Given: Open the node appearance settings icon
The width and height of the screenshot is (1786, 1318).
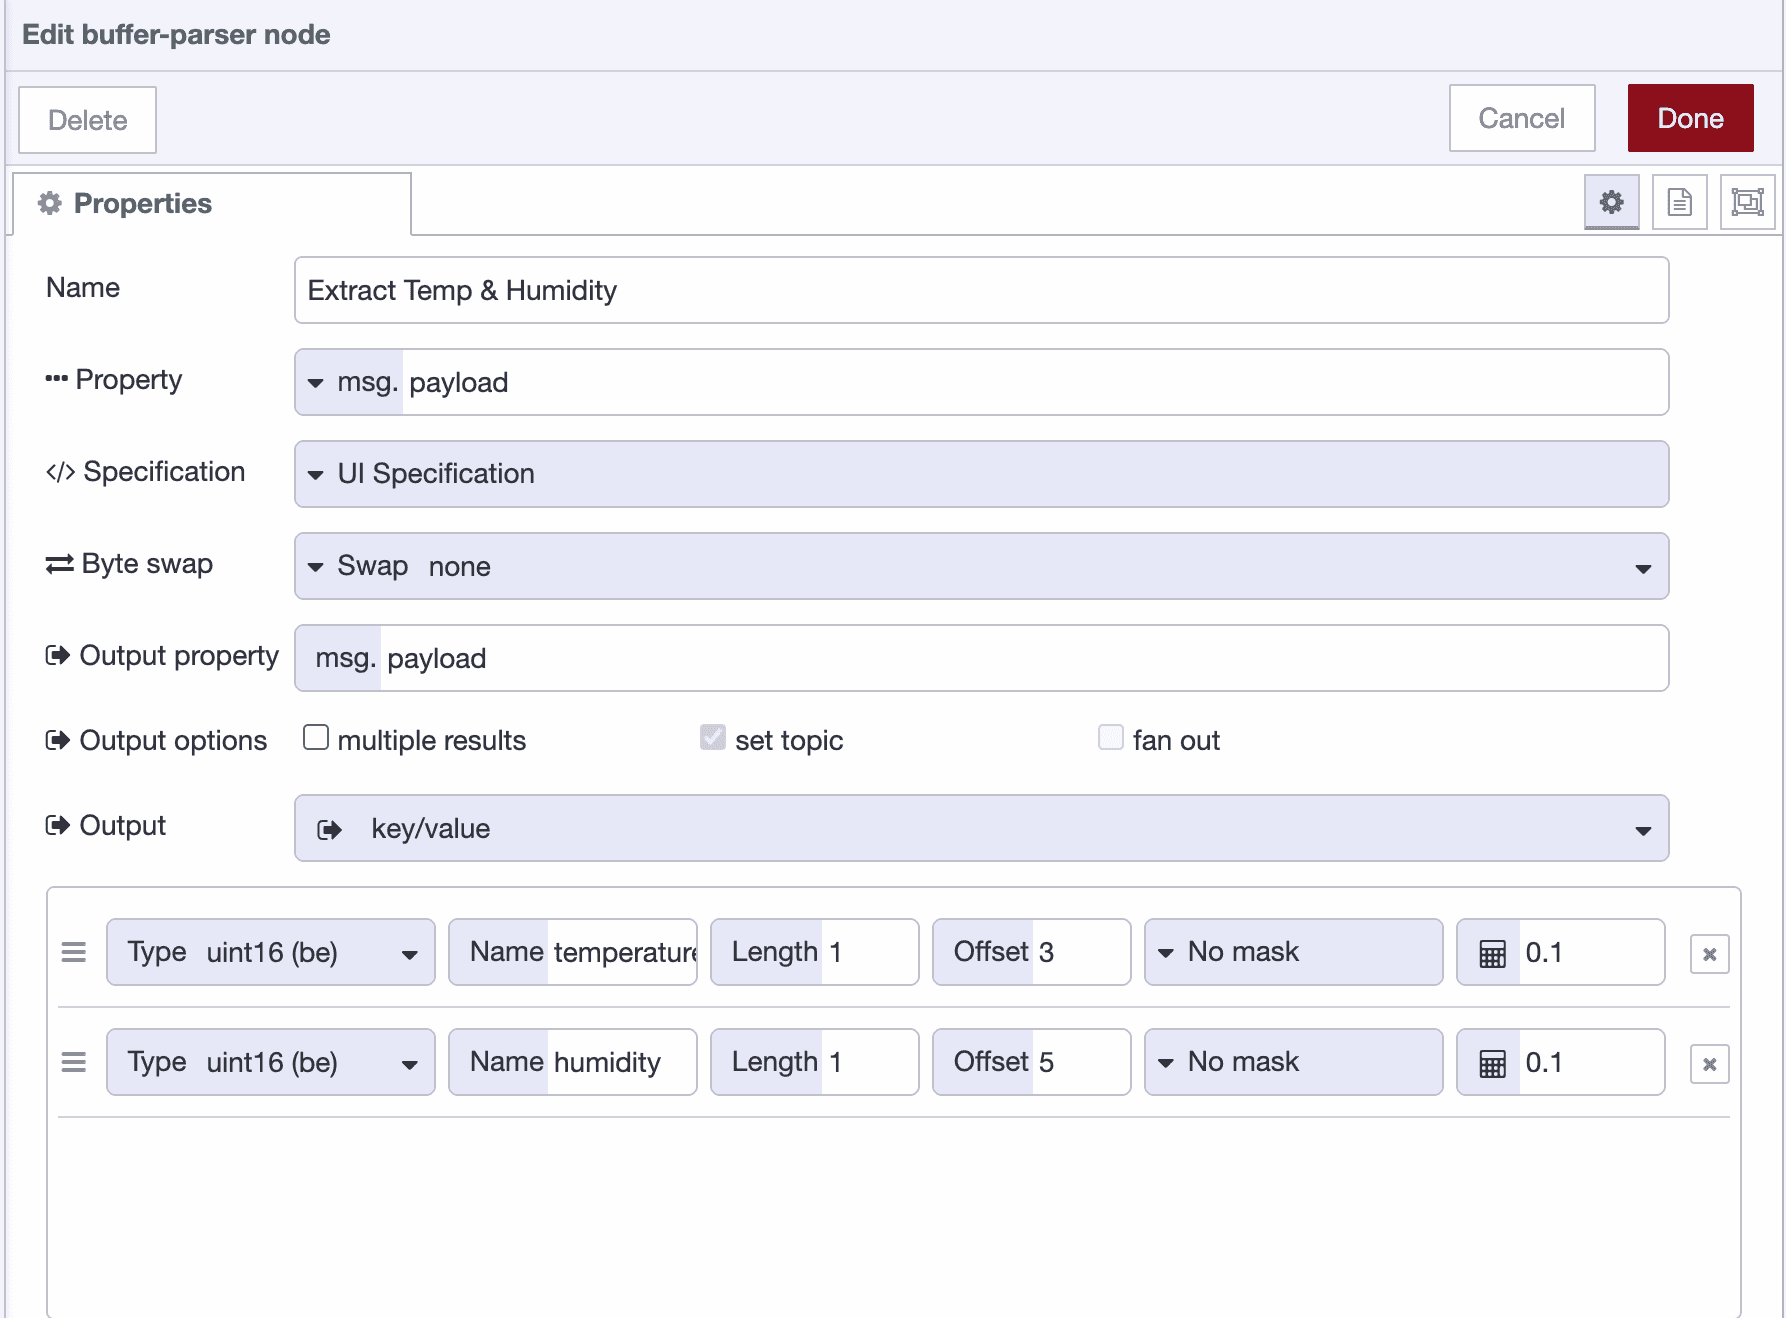Looking at the screenshot, I should pyautogui.click(x=1747, y=202).
